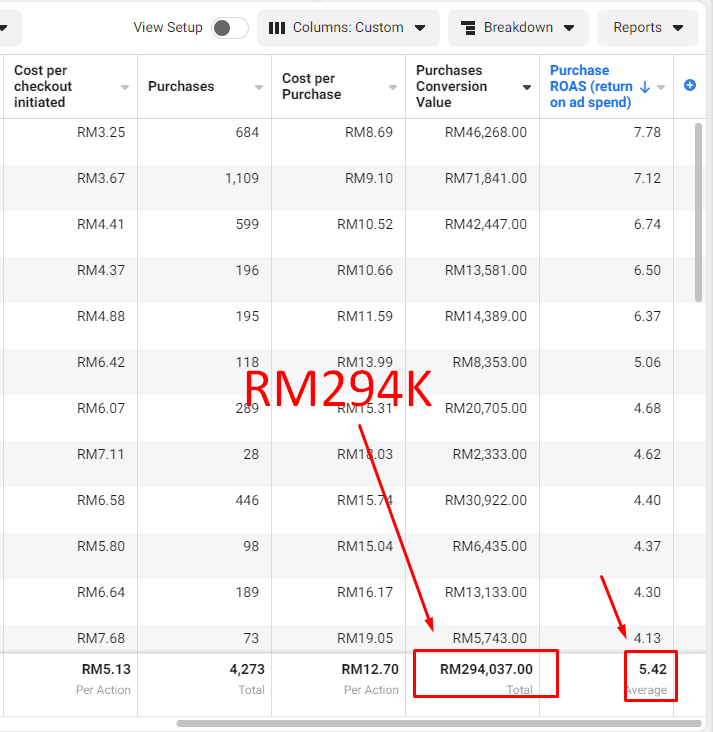The height and width of the screenshot is (732, 713).
Task: Open Purchases column header menu arrow
Action: pos(259,87)
